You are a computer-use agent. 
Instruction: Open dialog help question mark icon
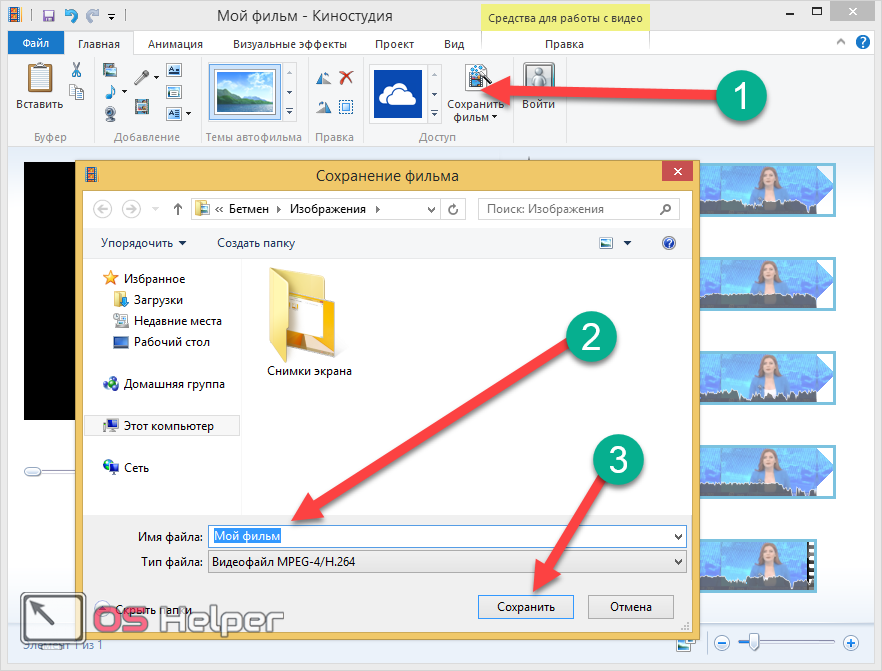[669, 243]
